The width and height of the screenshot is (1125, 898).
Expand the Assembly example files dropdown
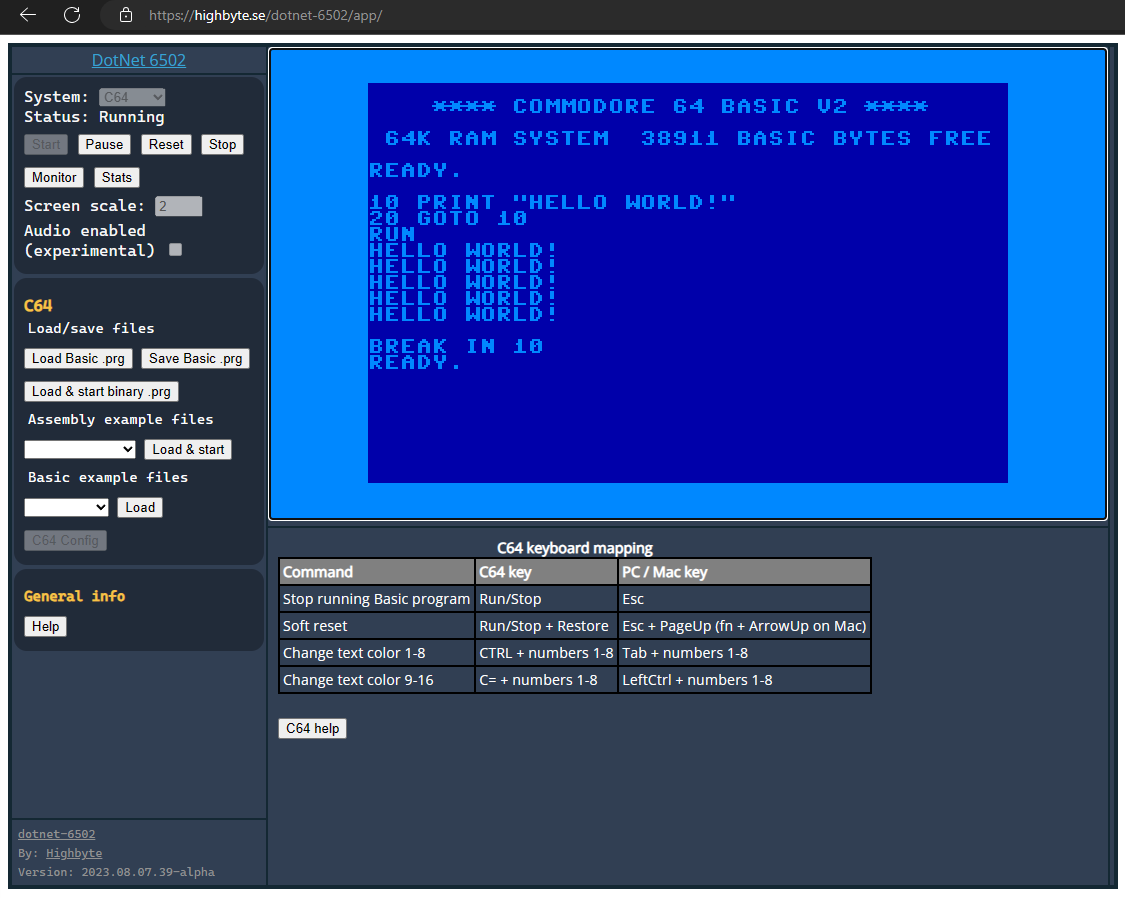(80, 450)
